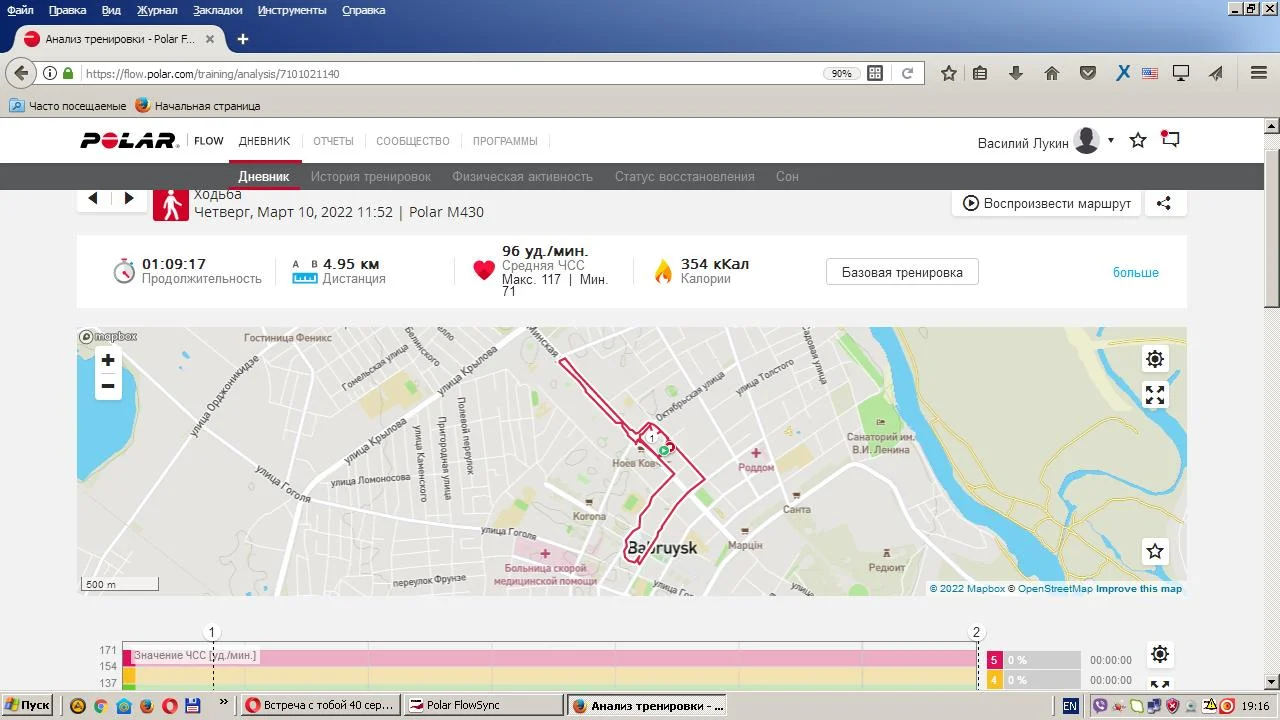Screen dimensions: 1280x720
Task: Zoom out the map with minus button
Action: click(108, 387)
